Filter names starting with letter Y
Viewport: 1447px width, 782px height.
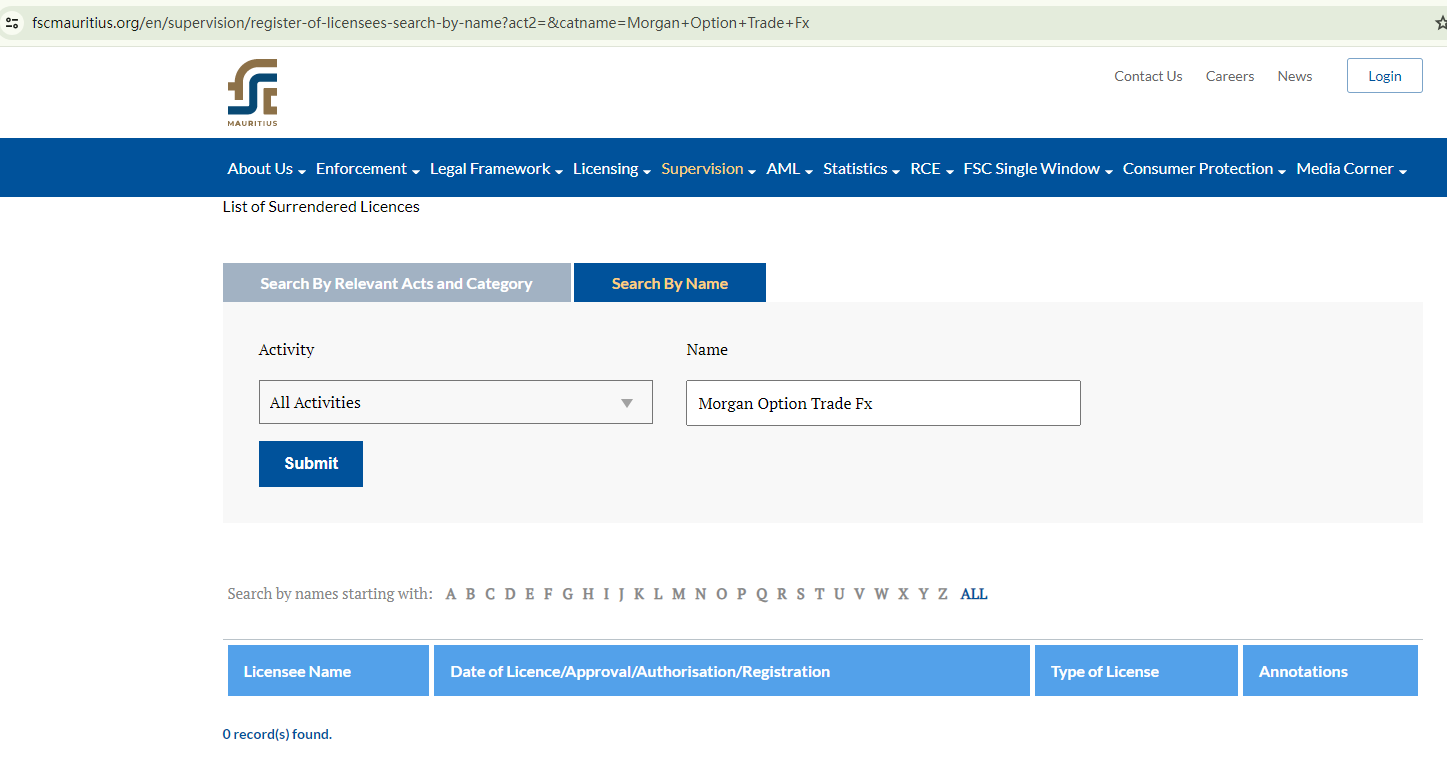click(924, 594)
